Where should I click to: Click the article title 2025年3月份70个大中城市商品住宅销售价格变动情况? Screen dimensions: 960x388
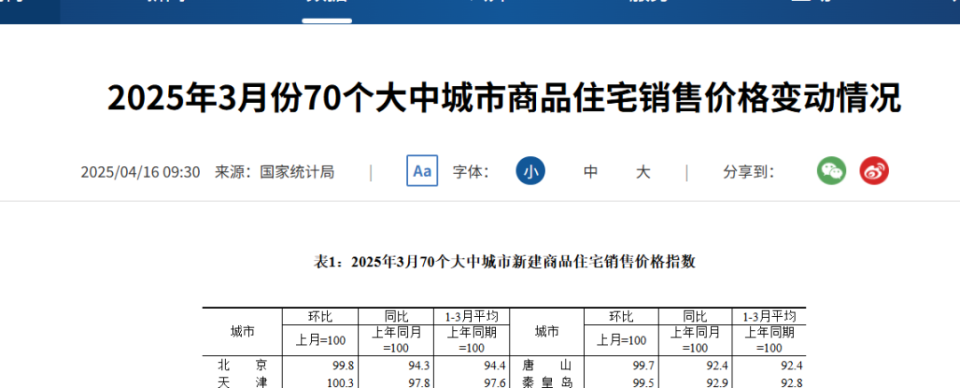click(504, 97)
